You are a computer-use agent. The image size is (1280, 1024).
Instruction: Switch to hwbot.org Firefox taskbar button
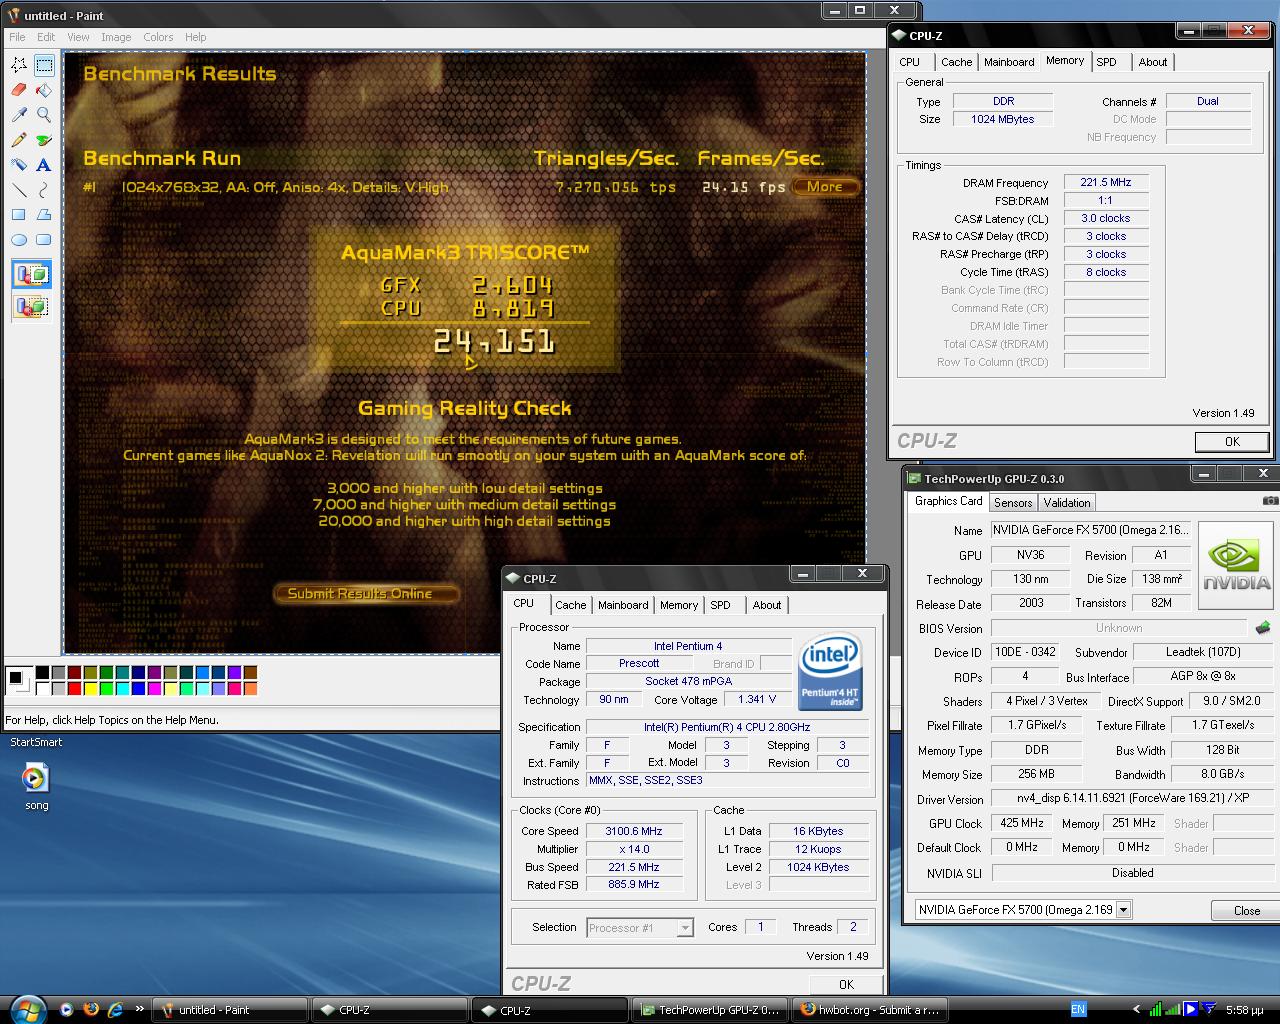click(x=869, y=1010)
